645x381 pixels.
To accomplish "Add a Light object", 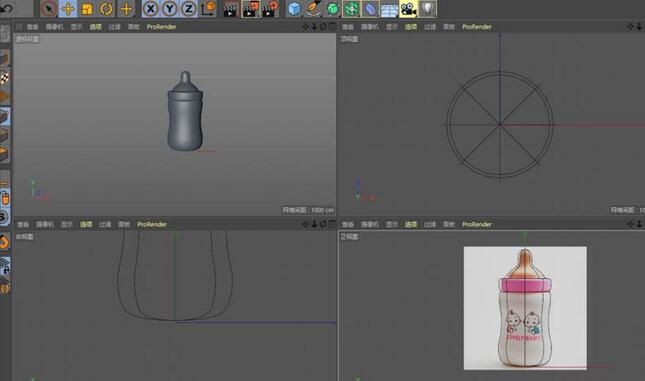I will (x=428, y=9).
